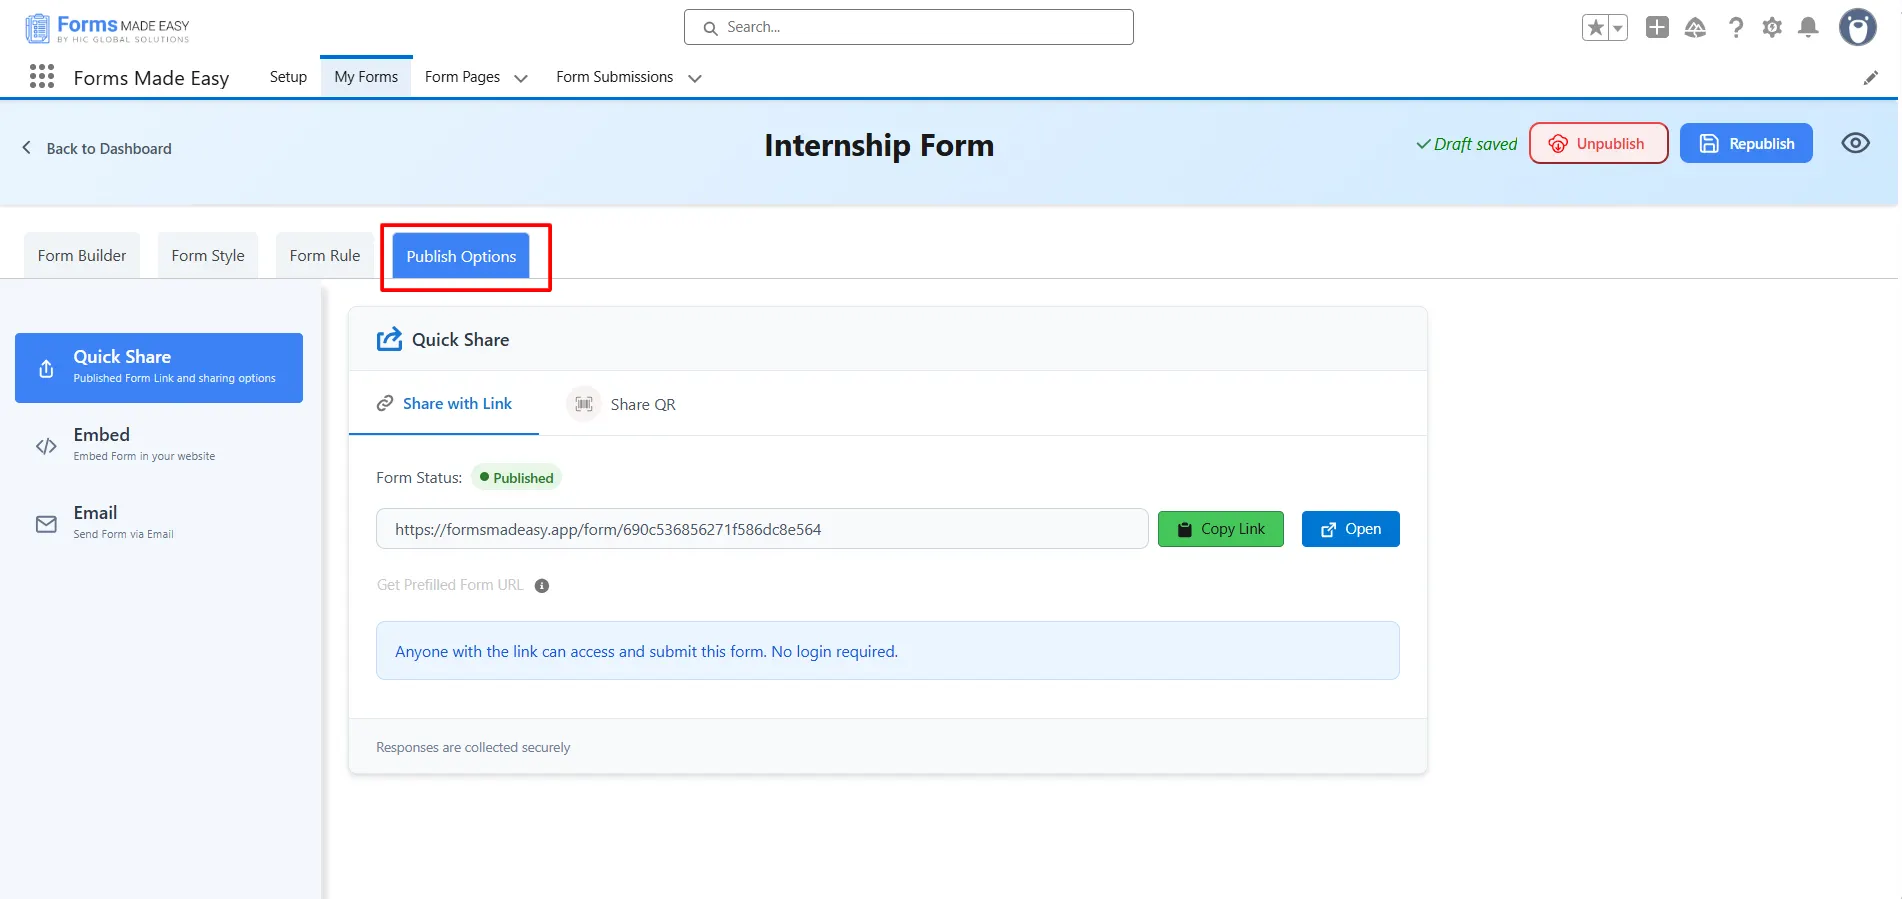Click the Search input field

pyautogui.click(x=908, y=27)
